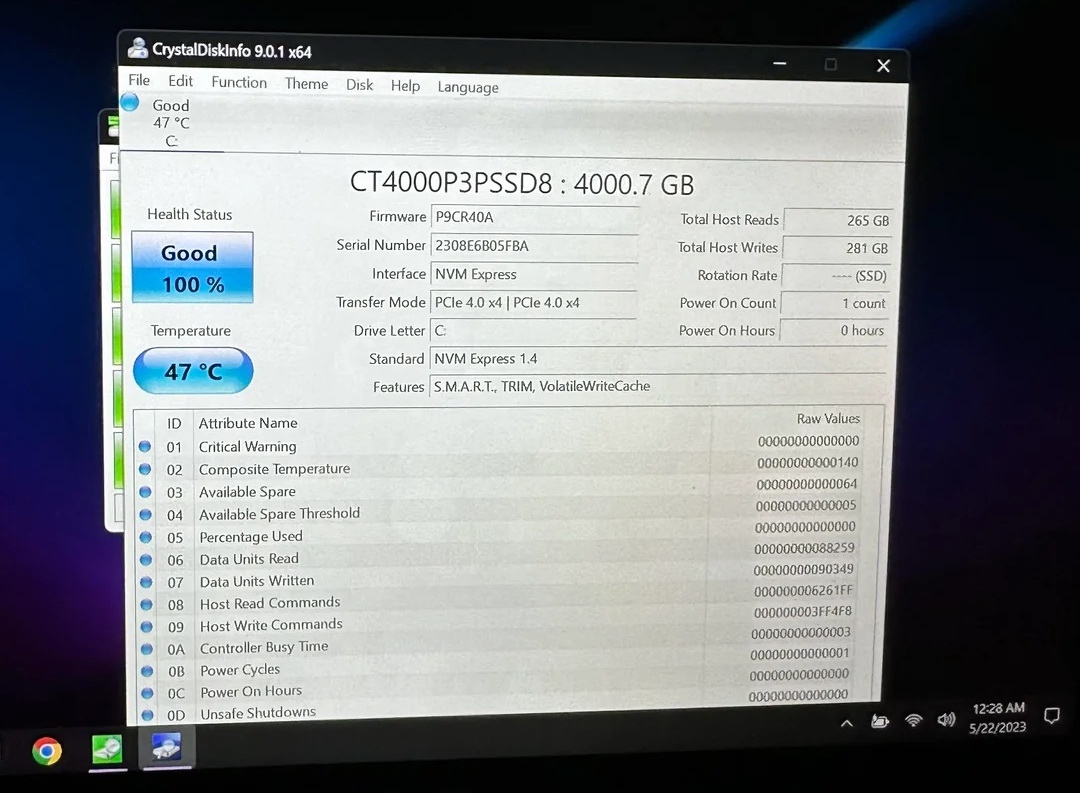Click the 47 °C temperature button
1080x793 pixels.
(193, 371)
